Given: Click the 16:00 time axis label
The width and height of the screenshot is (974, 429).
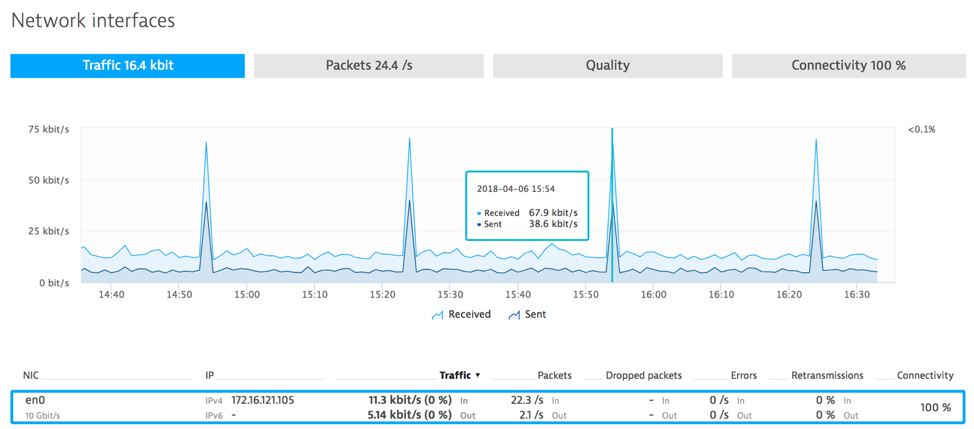Looking at the screenshot, I should (653, 296).
